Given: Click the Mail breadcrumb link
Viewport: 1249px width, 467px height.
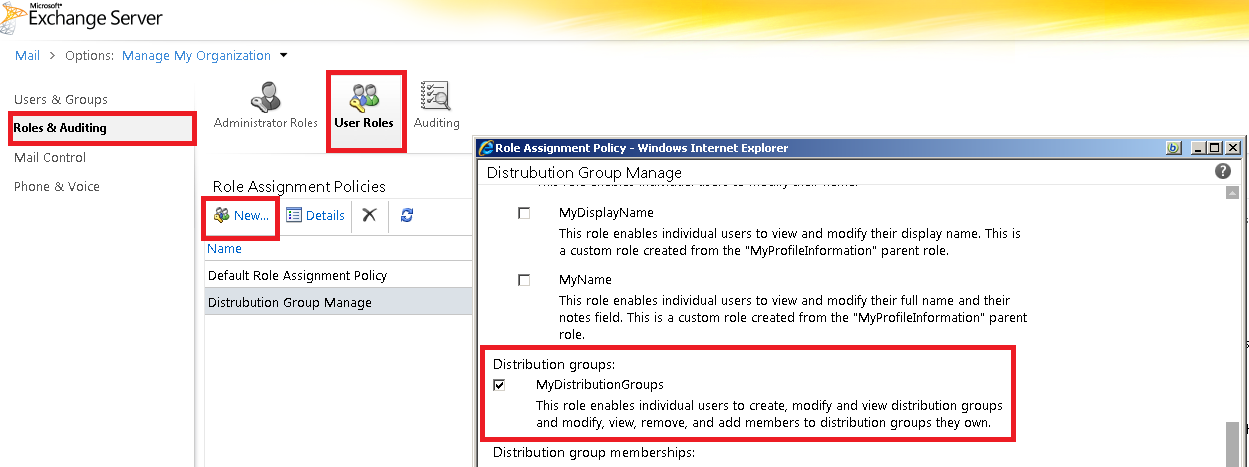Looking at the screenshot, I should [27, 56].
